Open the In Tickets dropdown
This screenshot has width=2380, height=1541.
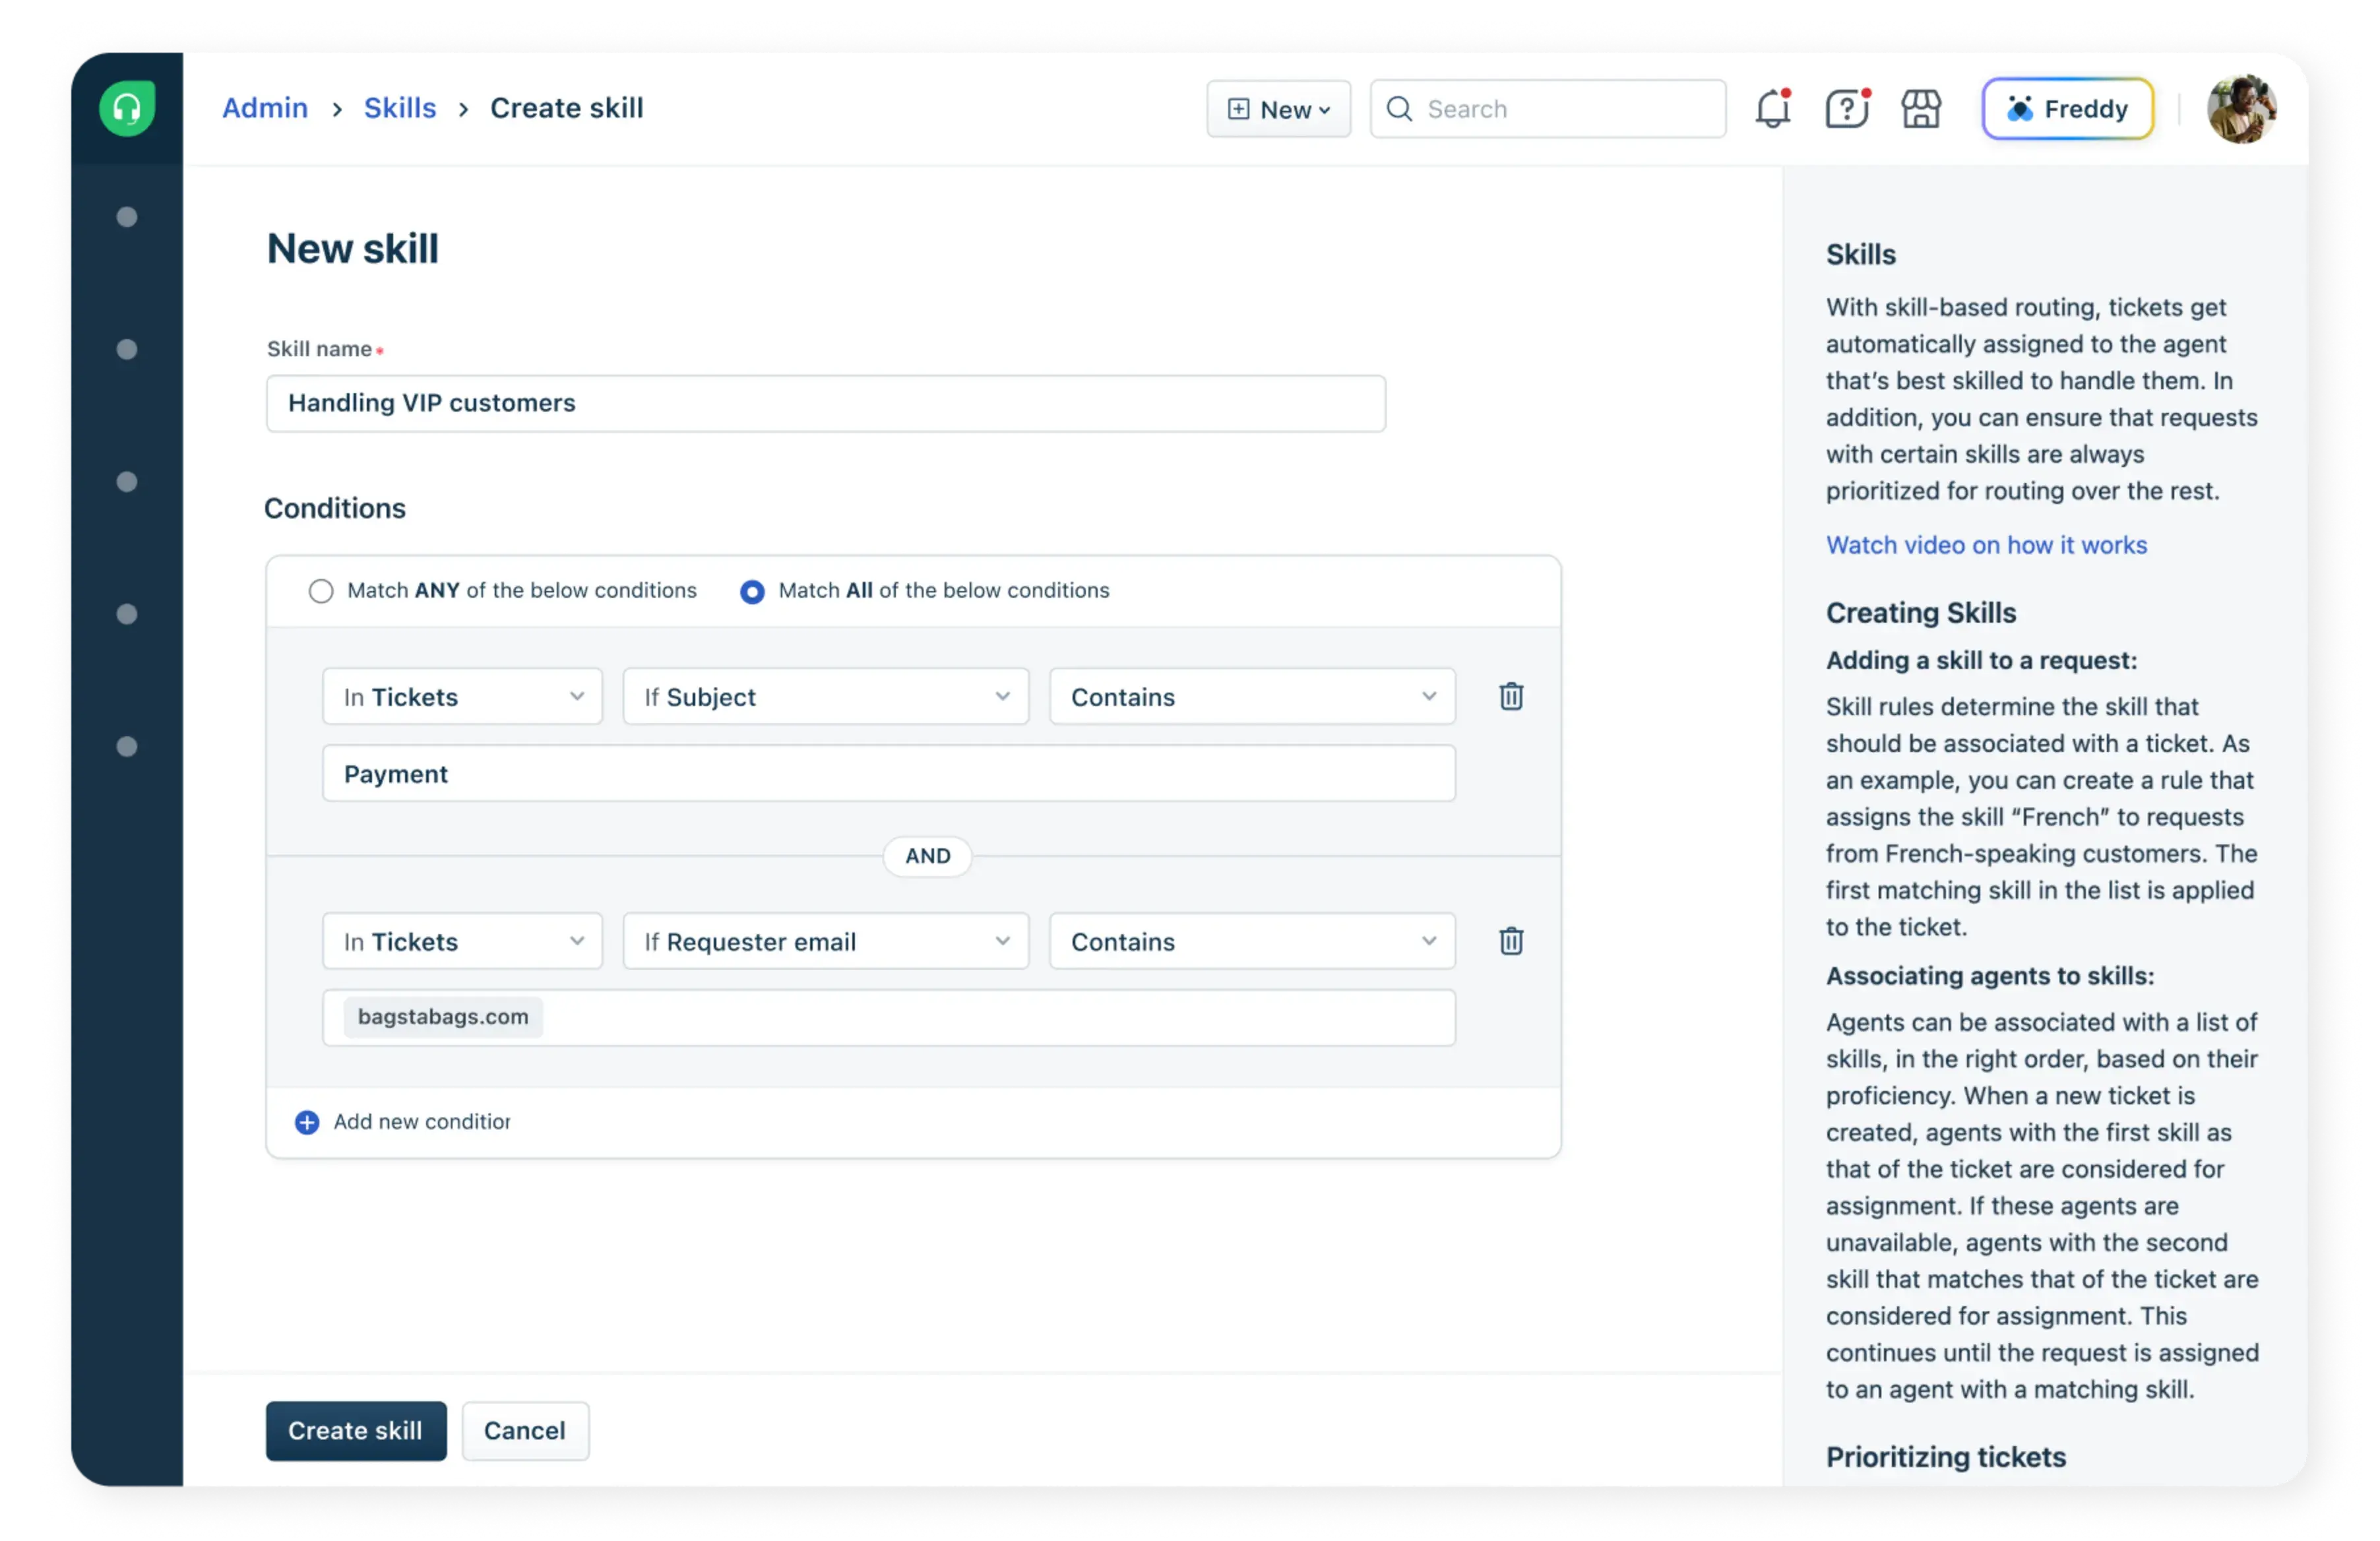click(461, 697)
